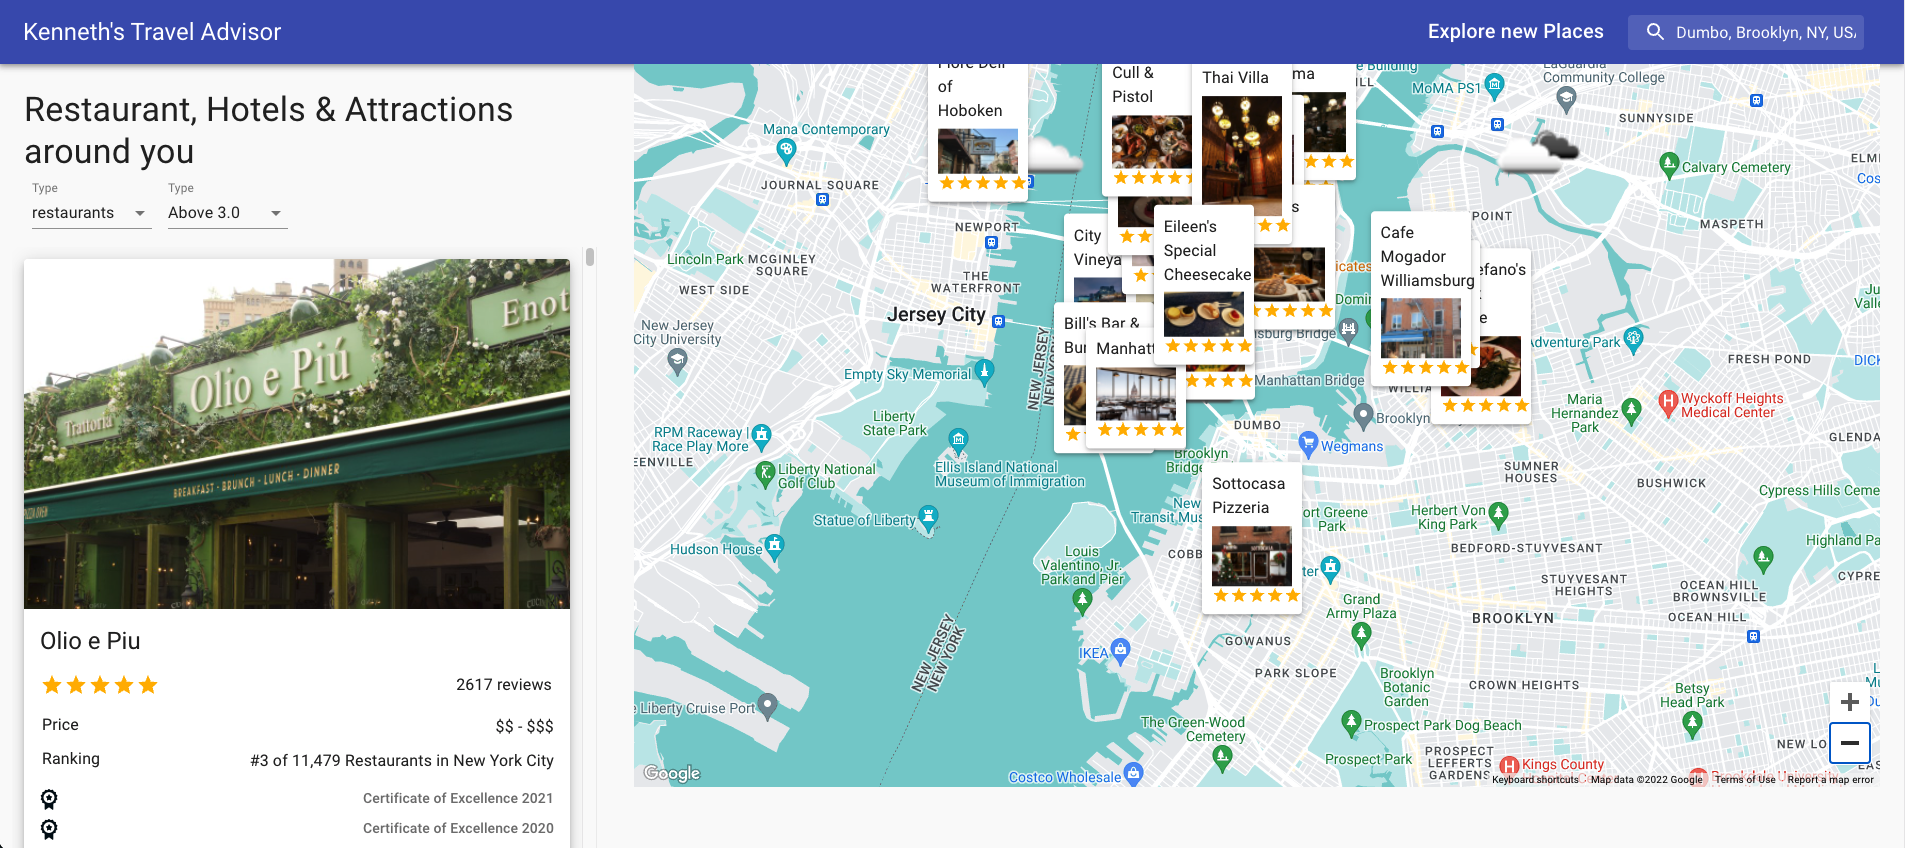Screen dimensions: 1905x848
Task: Click the 2617 reviews text
Action: coord(504,685)
